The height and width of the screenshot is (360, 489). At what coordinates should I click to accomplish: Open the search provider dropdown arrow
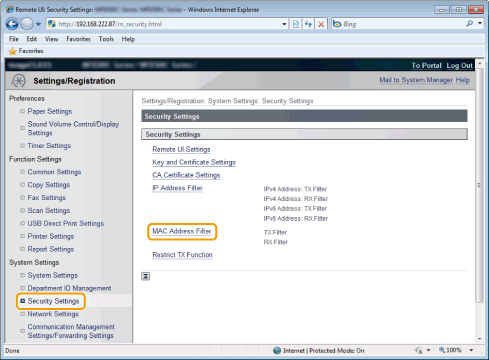(x=480, y=23)
